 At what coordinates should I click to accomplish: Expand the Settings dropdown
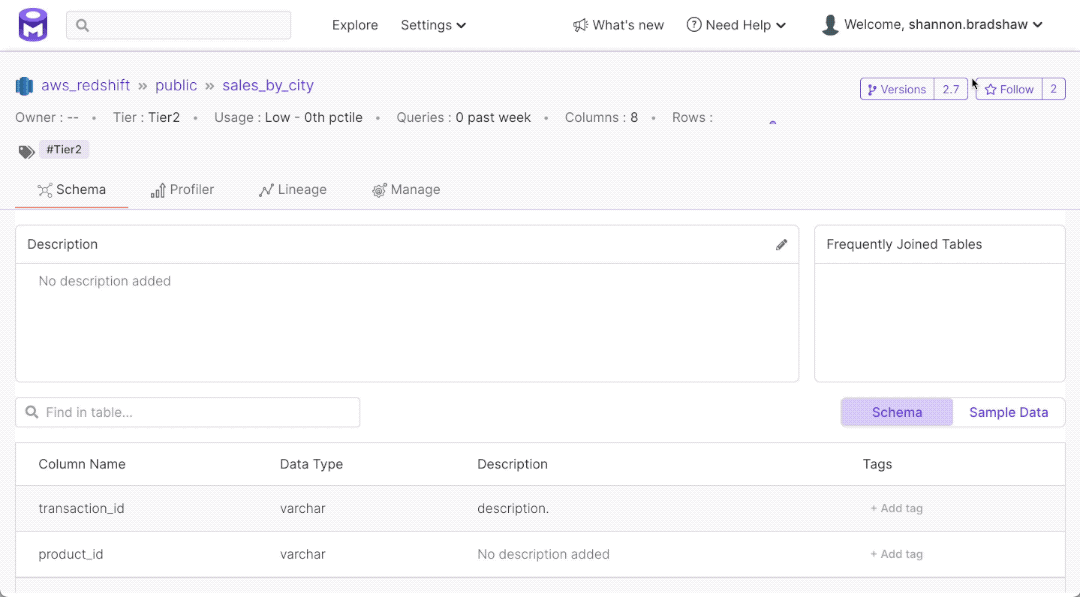pyautogui.click(x=433, y=25)
